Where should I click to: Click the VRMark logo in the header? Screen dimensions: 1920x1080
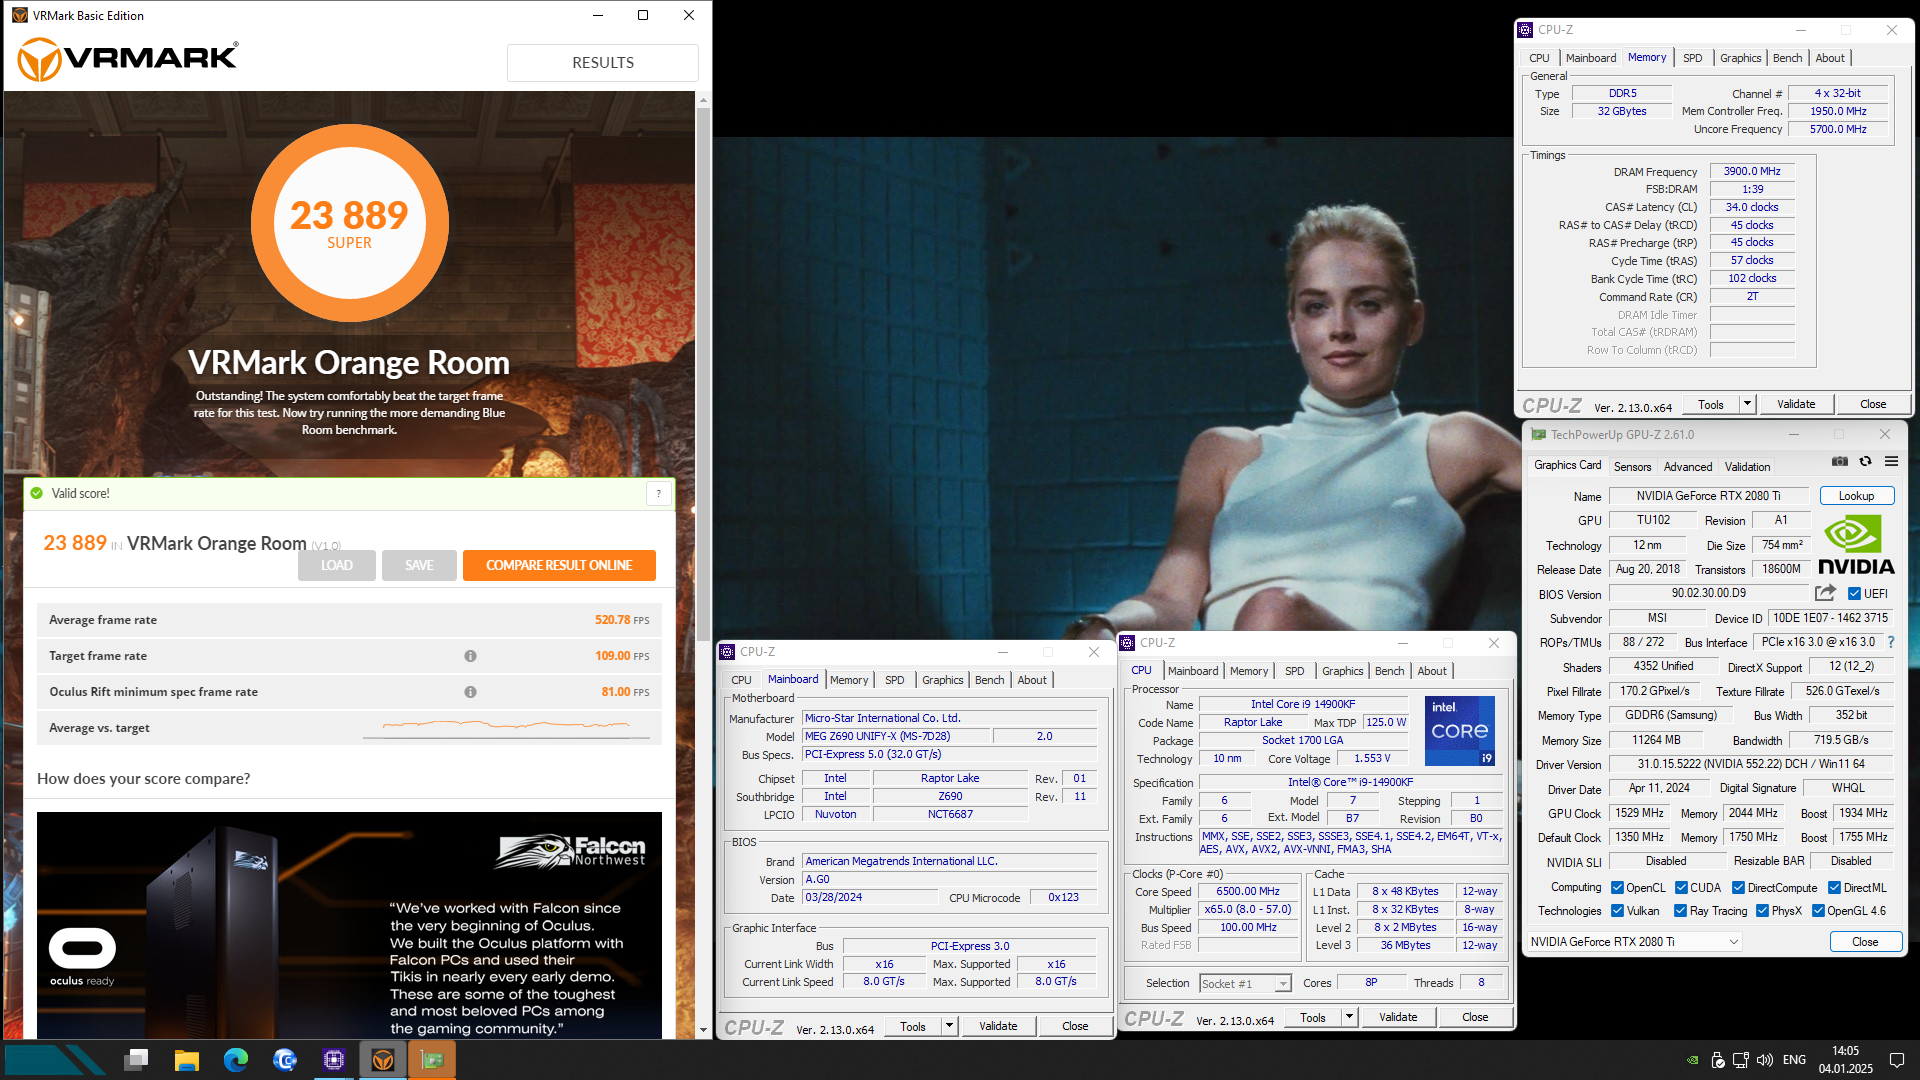point(128,60)
